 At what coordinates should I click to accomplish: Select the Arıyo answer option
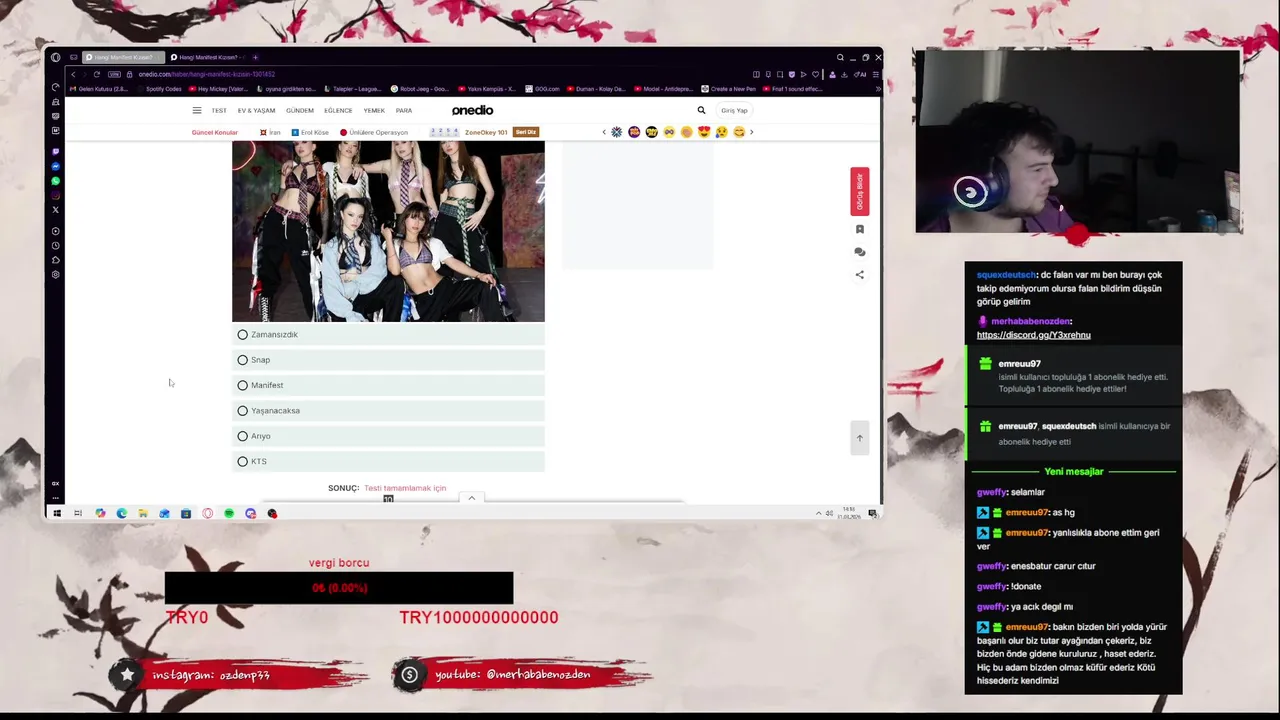pos(388,436)
